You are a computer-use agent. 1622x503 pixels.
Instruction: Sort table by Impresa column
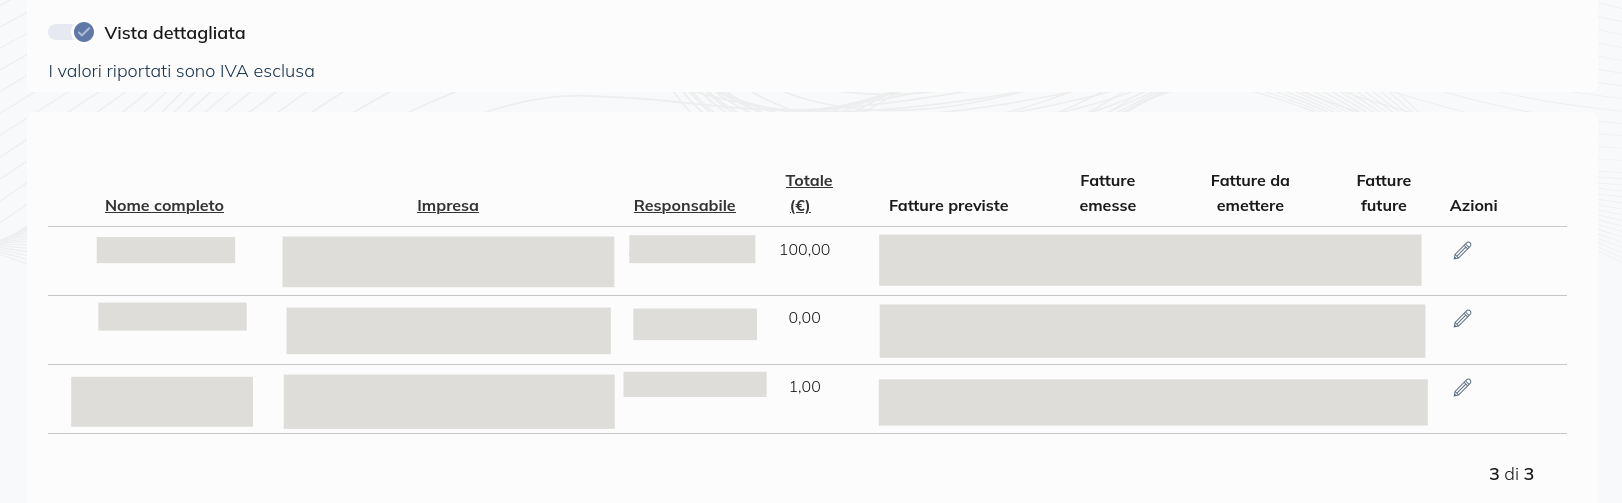click(447, 205)
